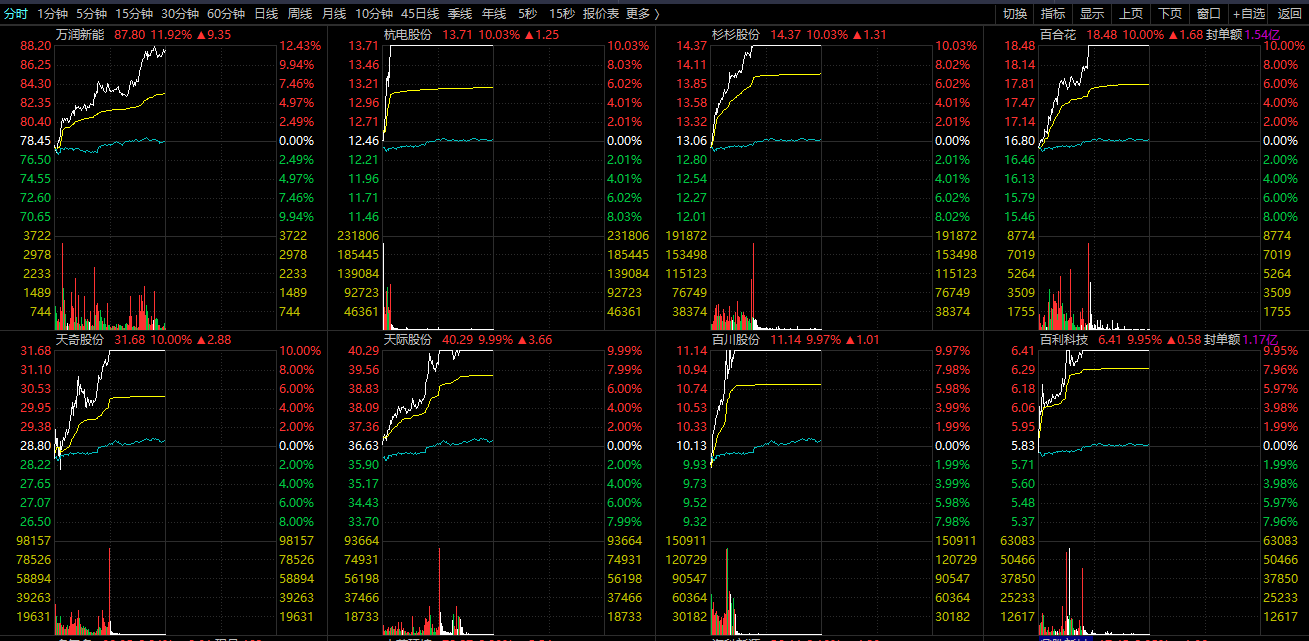1309x641 pixels.
Task: Go to previous page with 上页
Action: (x=1131, y=14)
